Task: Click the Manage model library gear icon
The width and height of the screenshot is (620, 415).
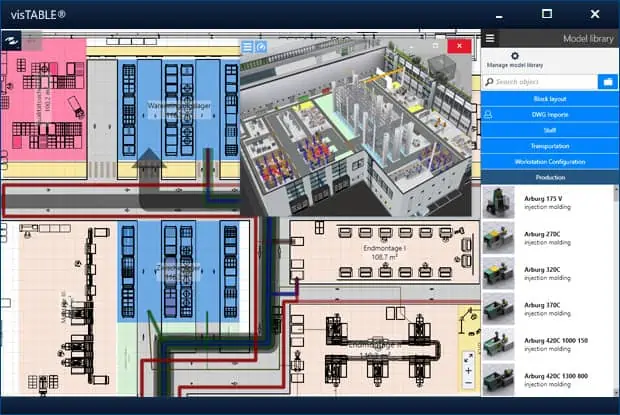Action: [514, 56]
